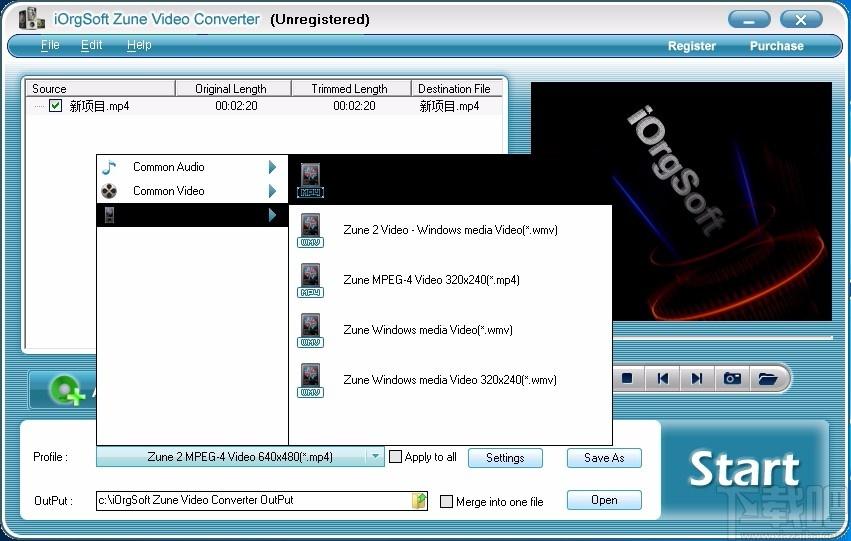Image resolution: width=851 pixels, height=541 pixels.
Task: Click the Profile combo box showing Zune 2 MPEG-4
Action: tap(240, 456)
